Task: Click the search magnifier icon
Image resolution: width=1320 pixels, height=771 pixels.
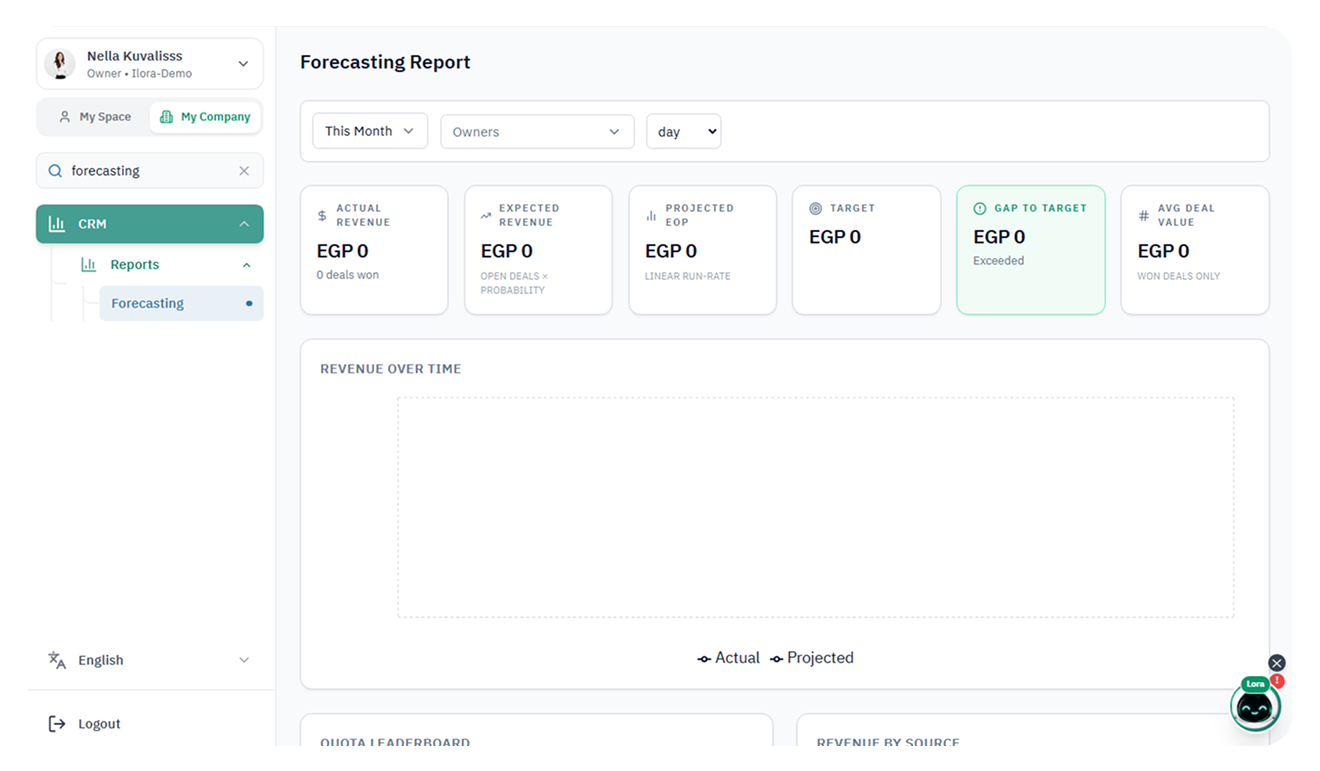Action: pos(55,171)
